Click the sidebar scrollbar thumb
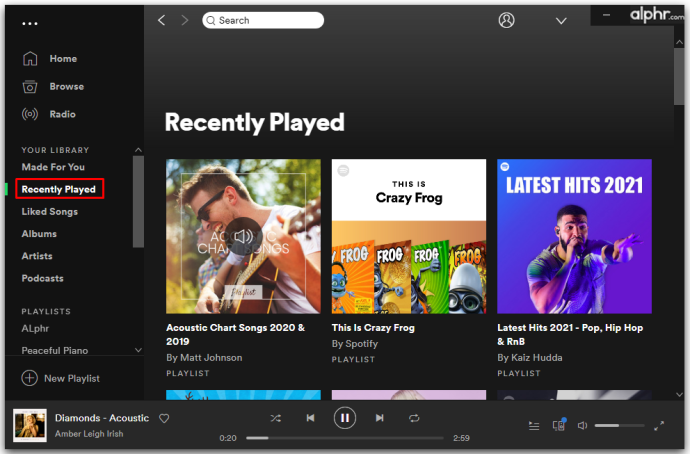Viewport: 690px width, 454px height. [x=138, y=202]
